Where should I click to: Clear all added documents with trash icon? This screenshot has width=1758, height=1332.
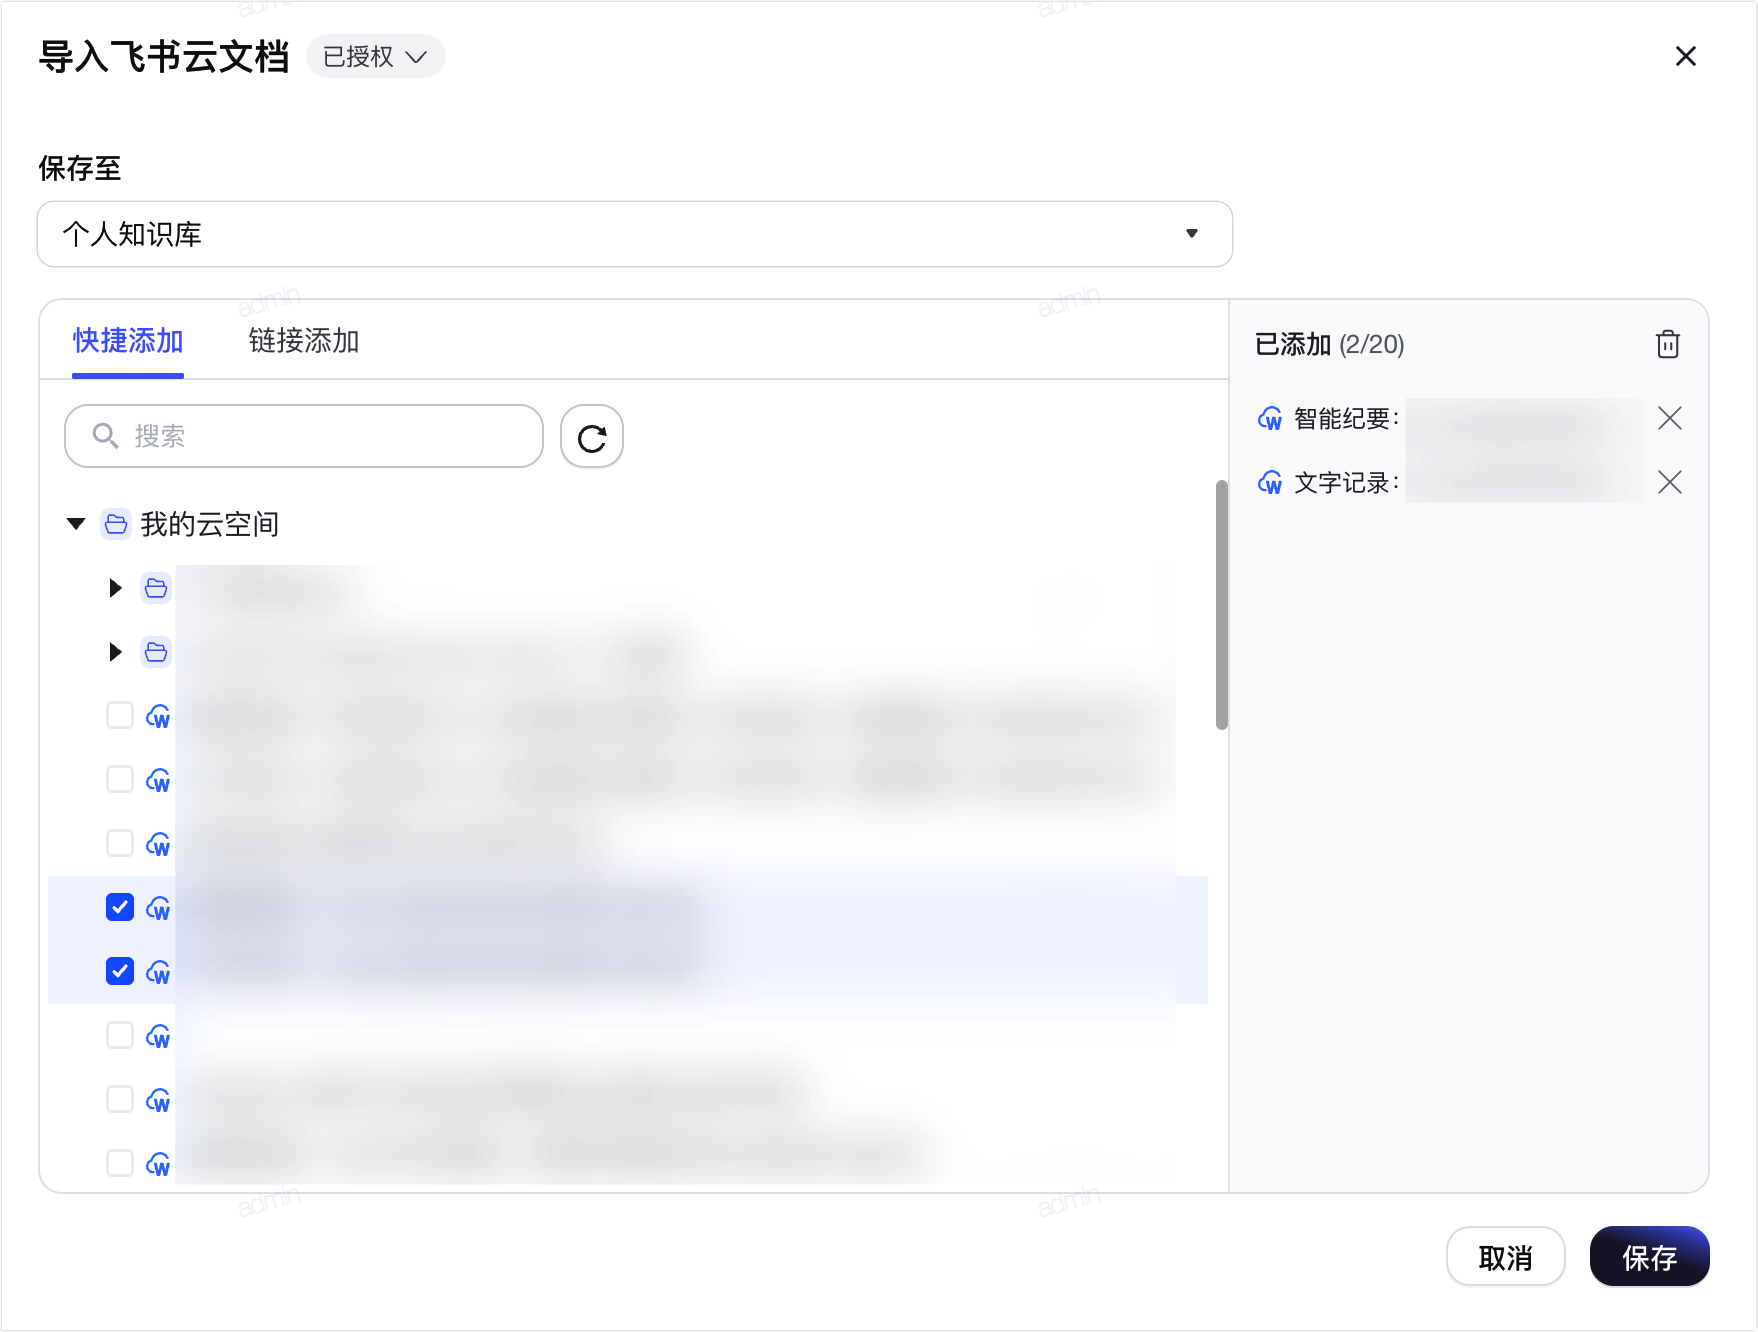point(1667,344)
